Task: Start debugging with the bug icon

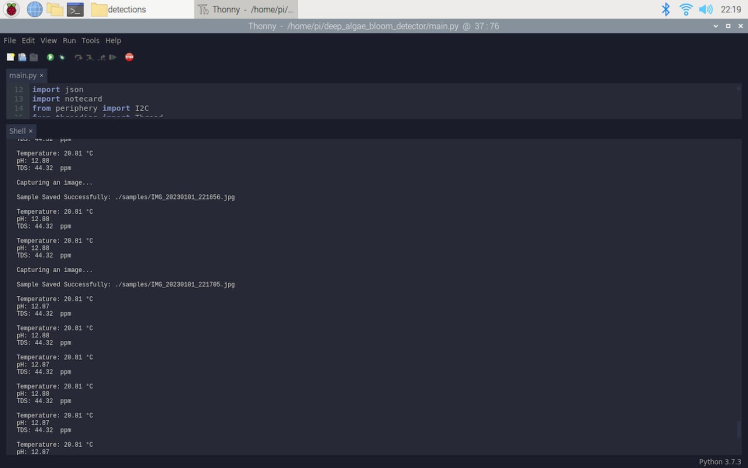Action: coord(62,57)
